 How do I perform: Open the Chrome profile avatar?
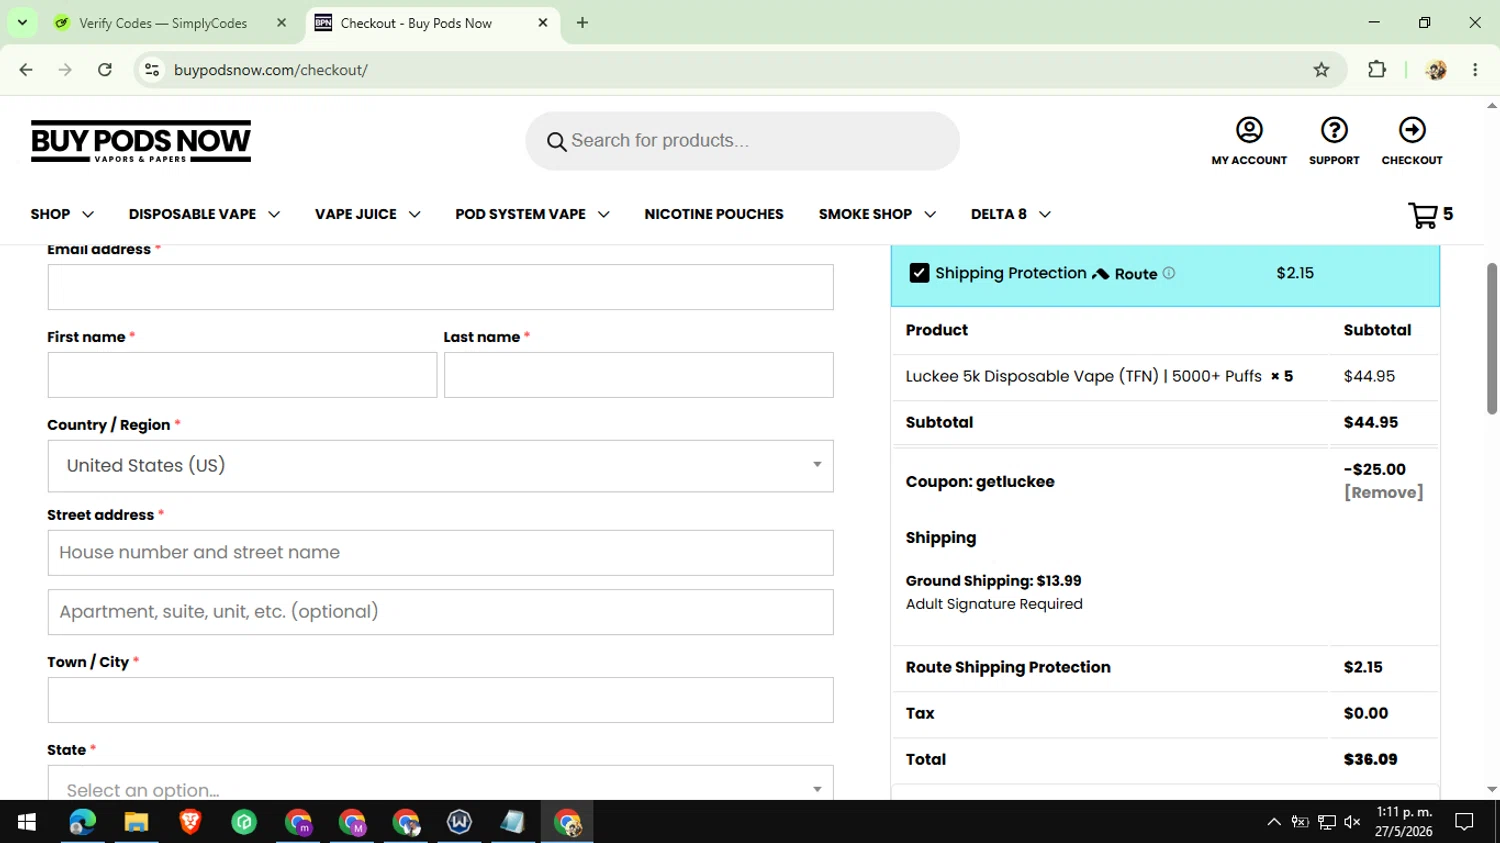click(1436, 70)
